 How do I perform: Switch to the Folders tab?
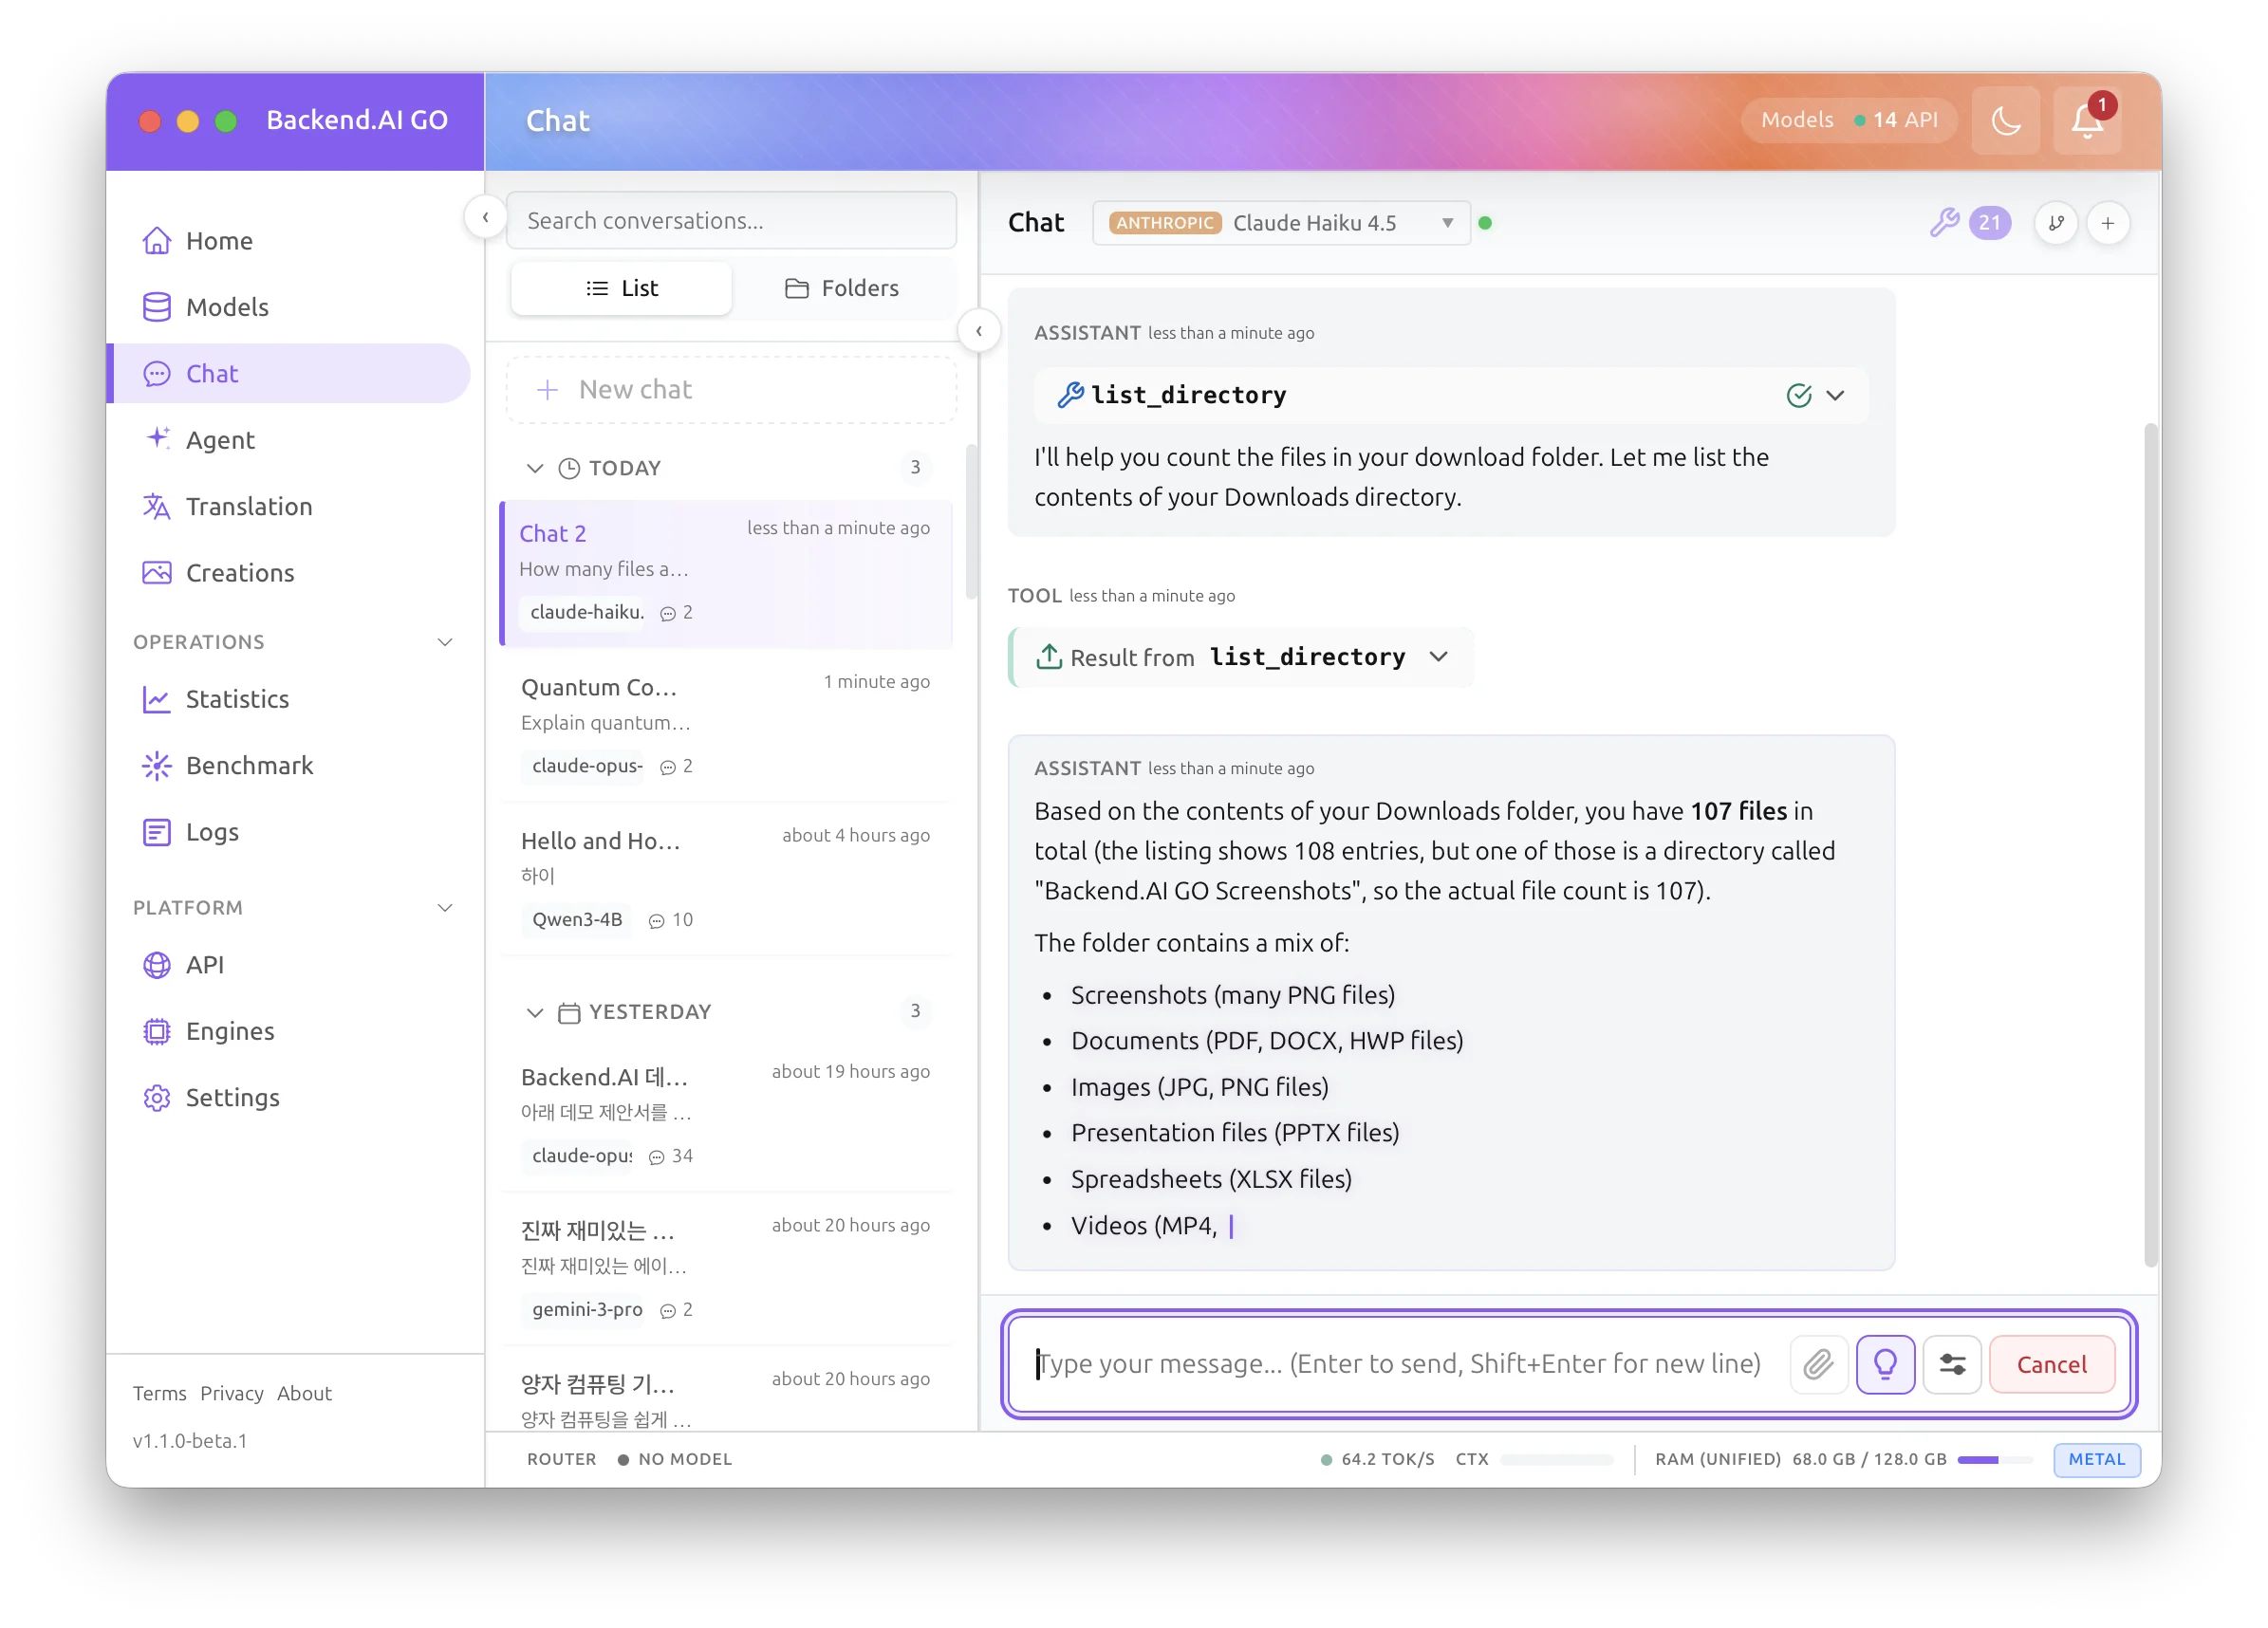point(841,288)
